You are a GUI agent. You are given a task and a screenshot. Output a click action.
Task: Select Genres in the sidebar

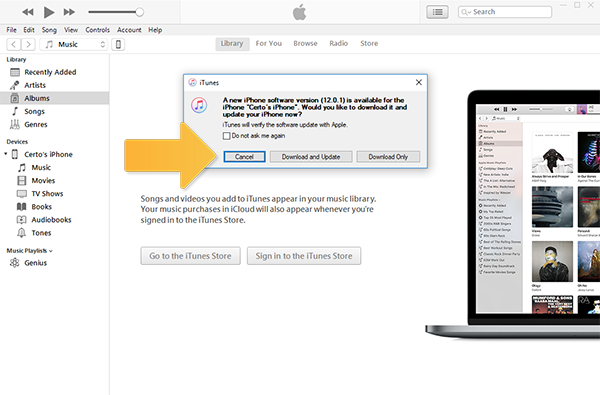pos(54,124)
